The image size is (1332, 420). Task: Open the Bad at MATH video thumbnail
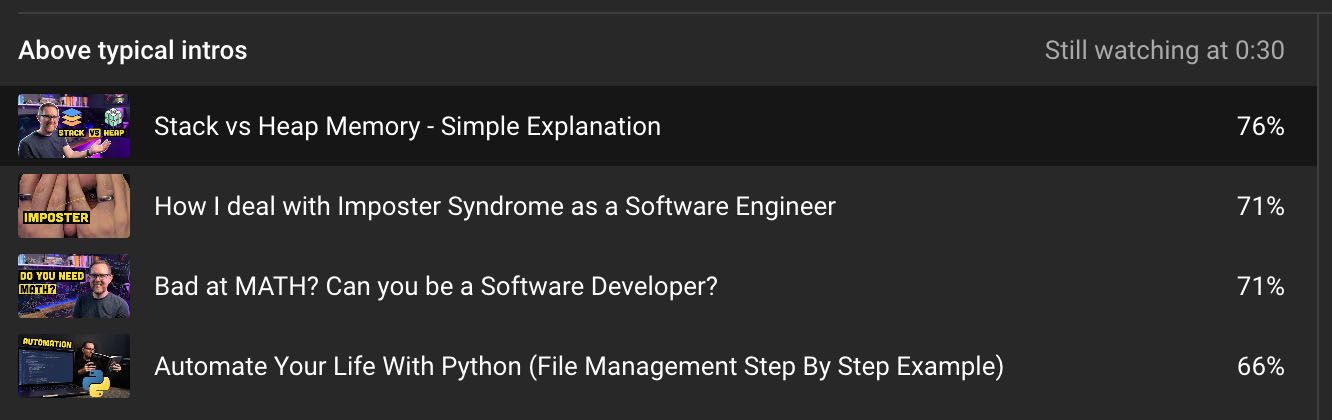point(74,286)
